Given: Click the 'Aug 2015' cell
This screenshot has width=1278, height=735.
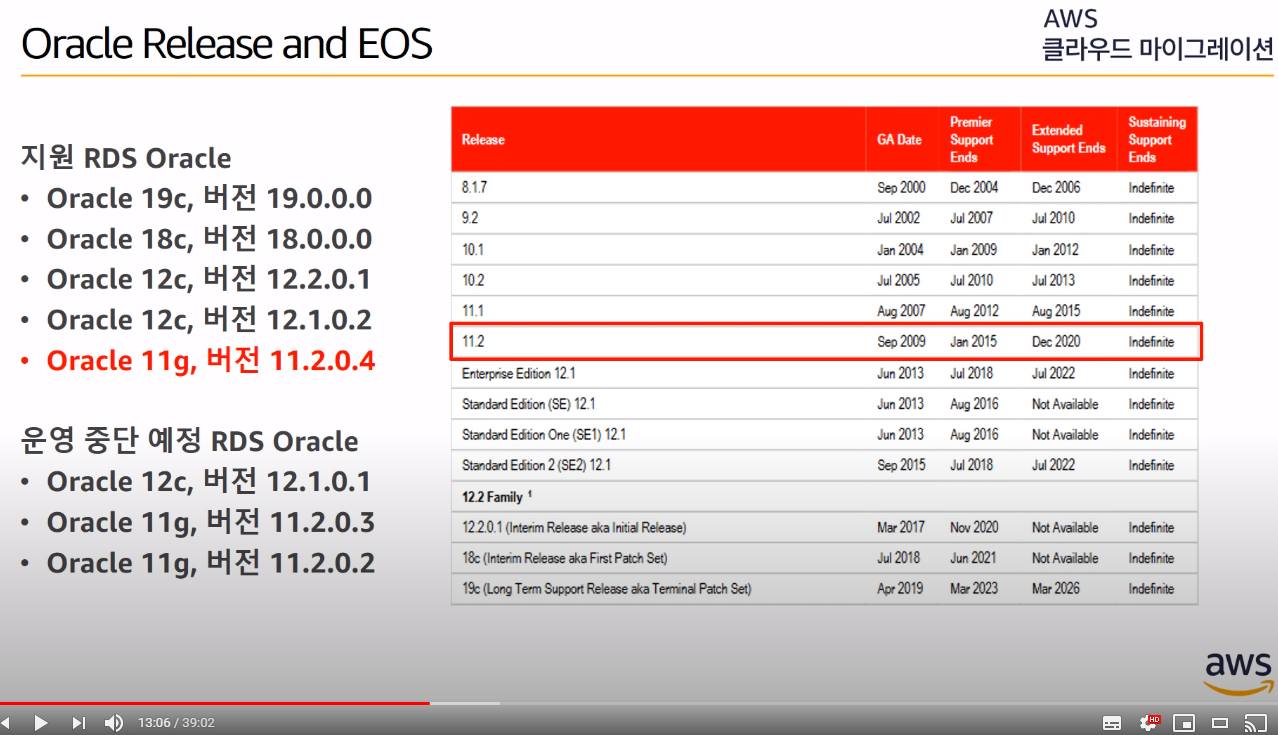Looking at the screenshot, I should [x=1056, y=311].
